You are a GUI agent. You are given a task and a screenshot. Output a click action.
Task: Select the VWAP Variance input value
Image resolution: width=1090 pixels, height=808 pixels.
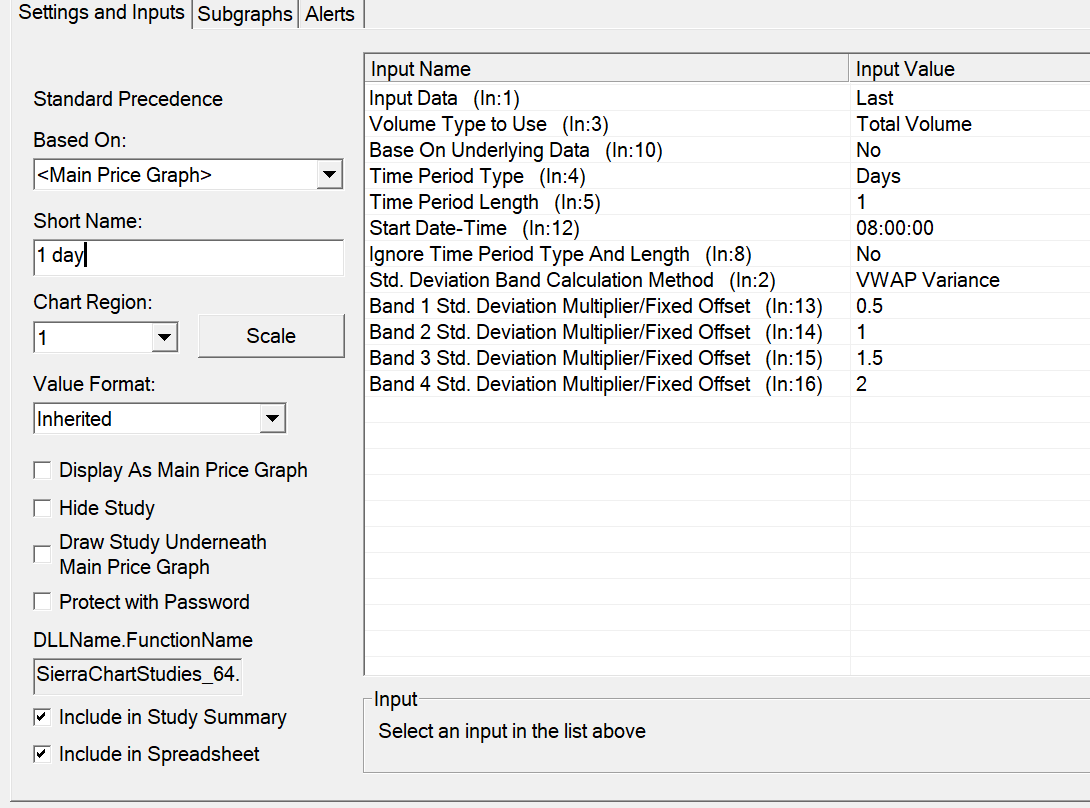927,280
